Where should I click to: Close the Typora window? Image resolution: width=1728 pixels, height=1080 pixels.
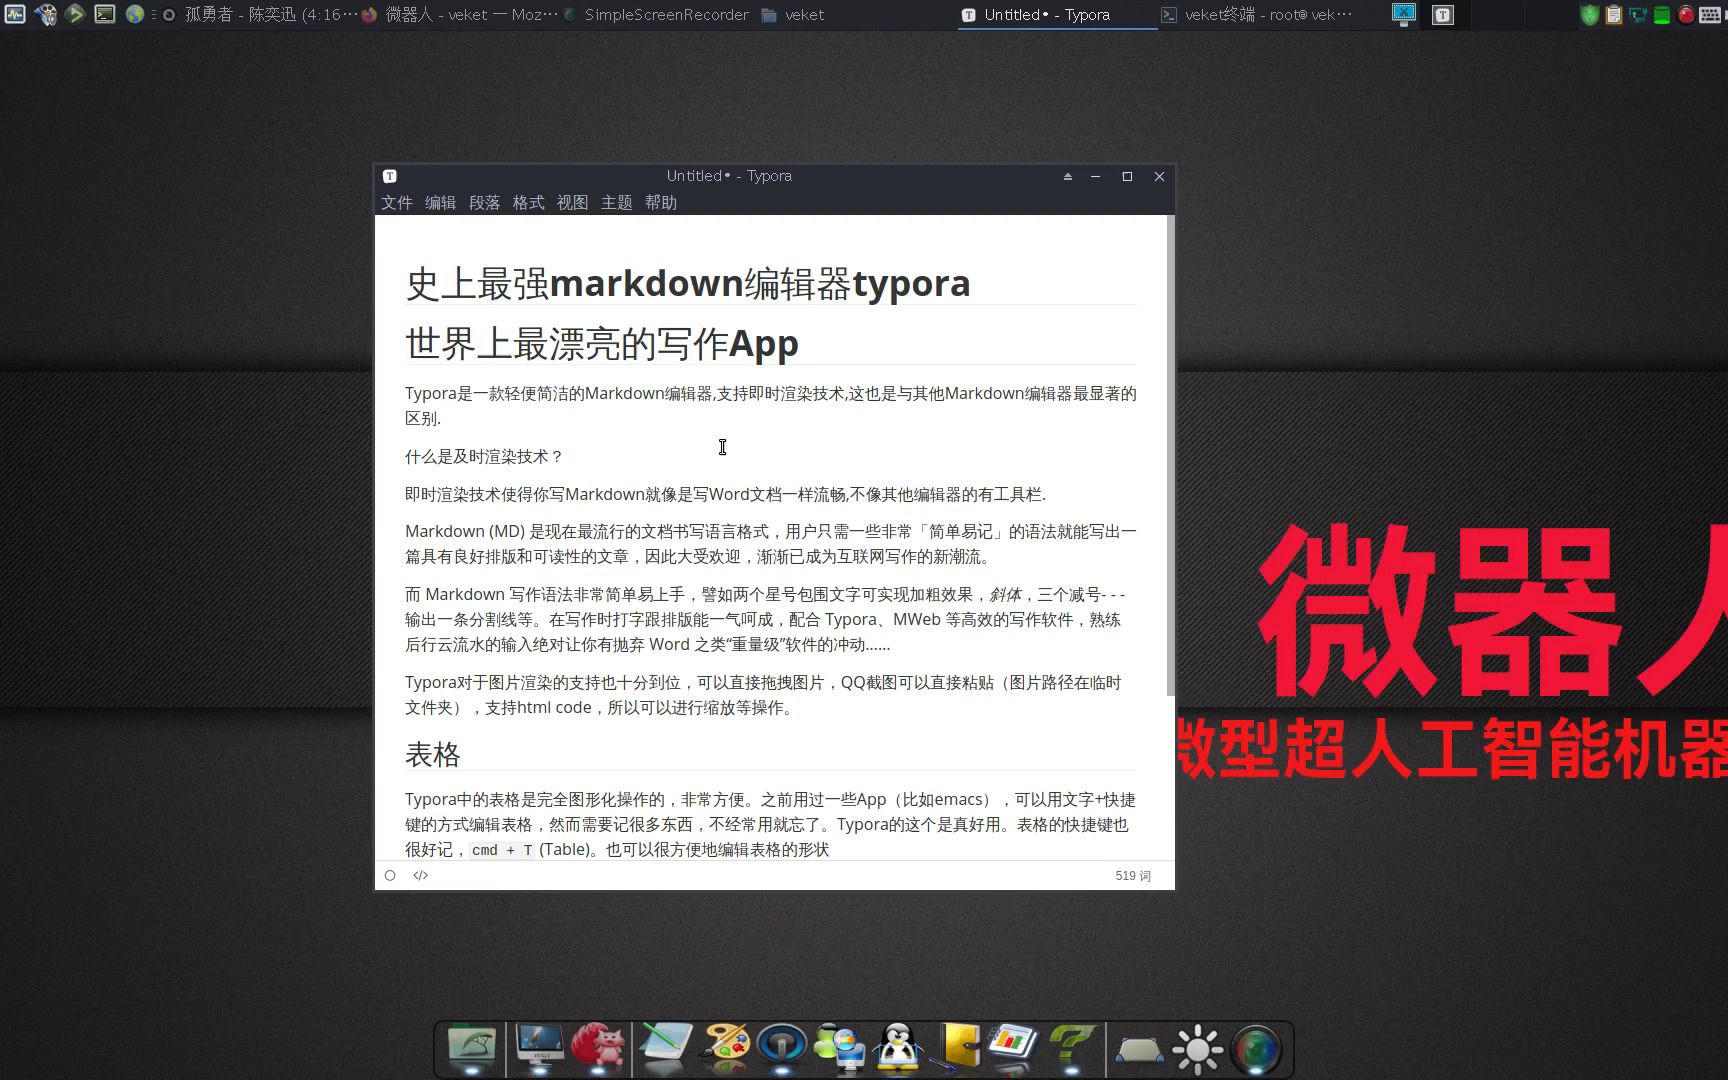[1159, 176]
